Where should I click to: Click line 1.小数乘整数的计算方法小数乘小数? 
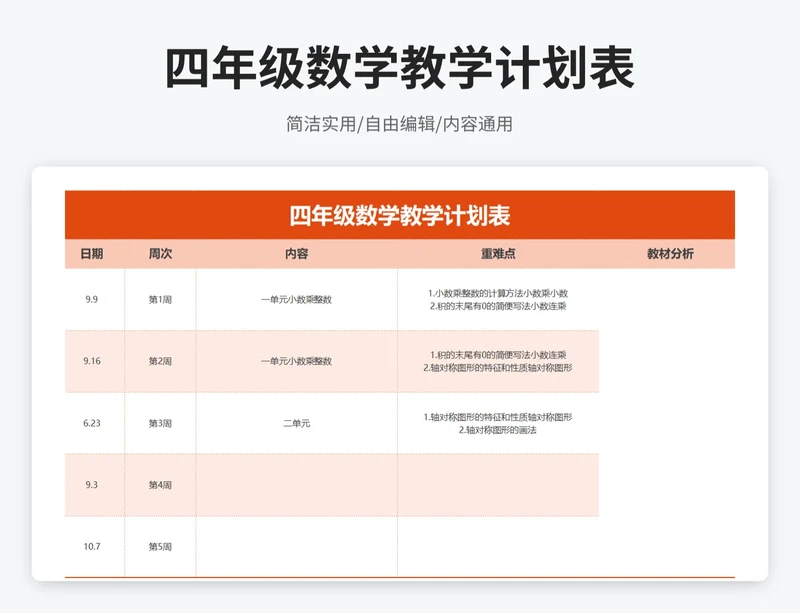click(498, 293)
